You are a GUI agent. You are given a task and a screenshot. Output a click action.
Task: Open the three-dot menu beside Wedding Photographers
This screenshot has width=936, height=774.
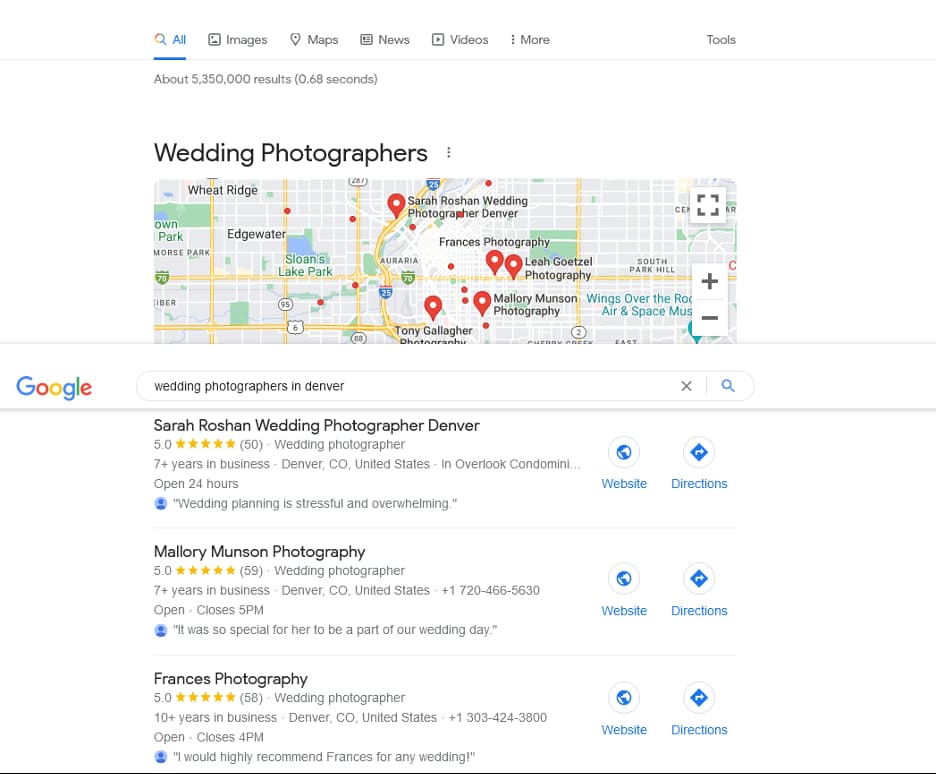point(448,153)
